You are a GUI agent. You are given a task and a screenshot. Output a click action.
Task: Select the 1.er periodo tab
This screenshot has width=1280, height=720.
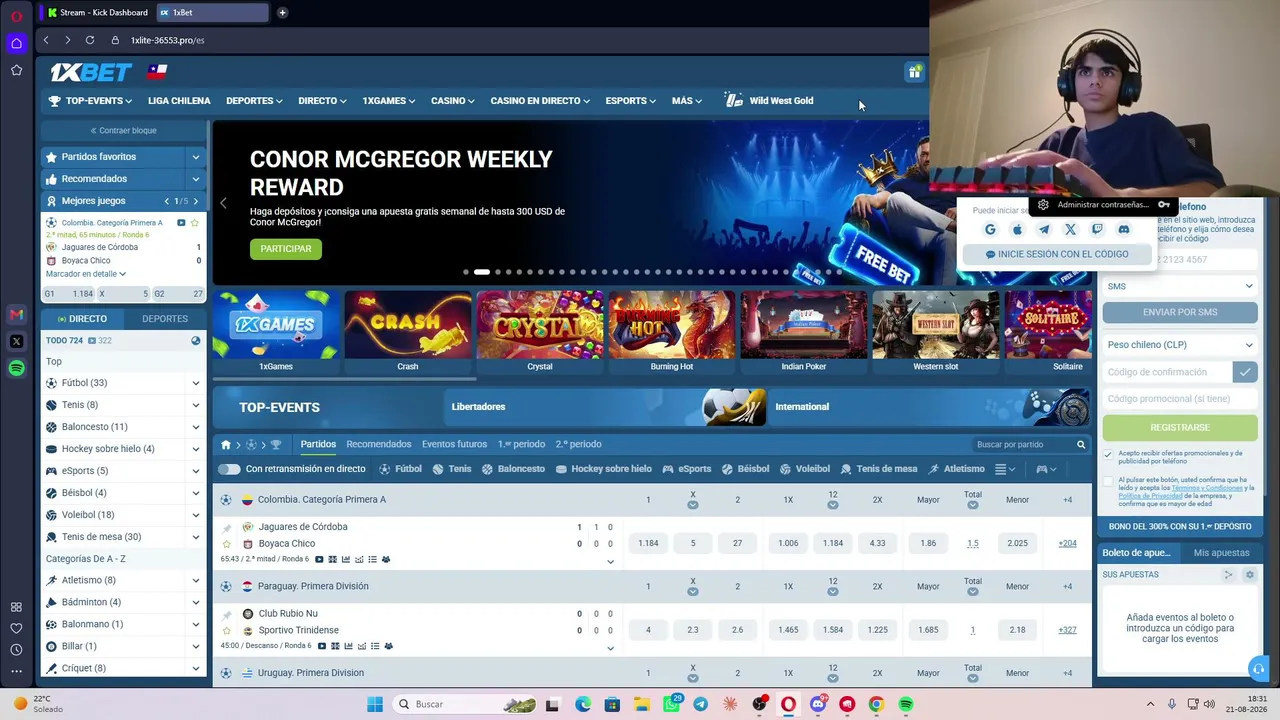pos(522,444)
